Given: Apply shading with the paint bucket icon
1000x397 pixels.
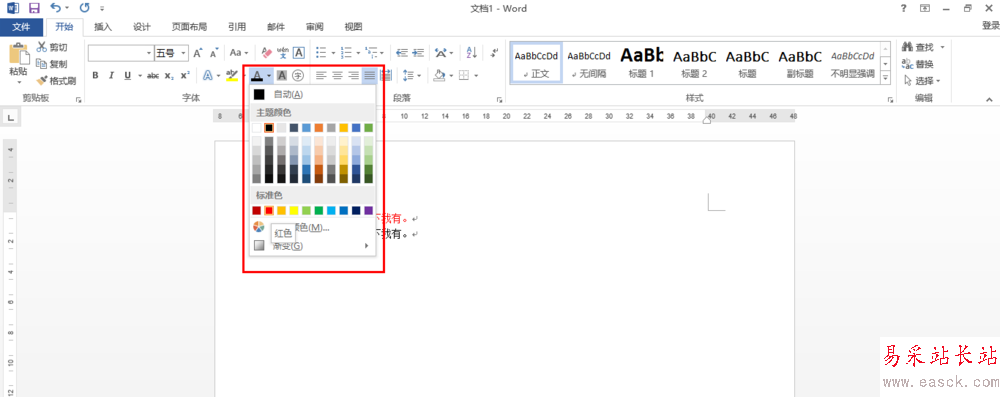Looking at the screenshot, I should pos(439,75).
